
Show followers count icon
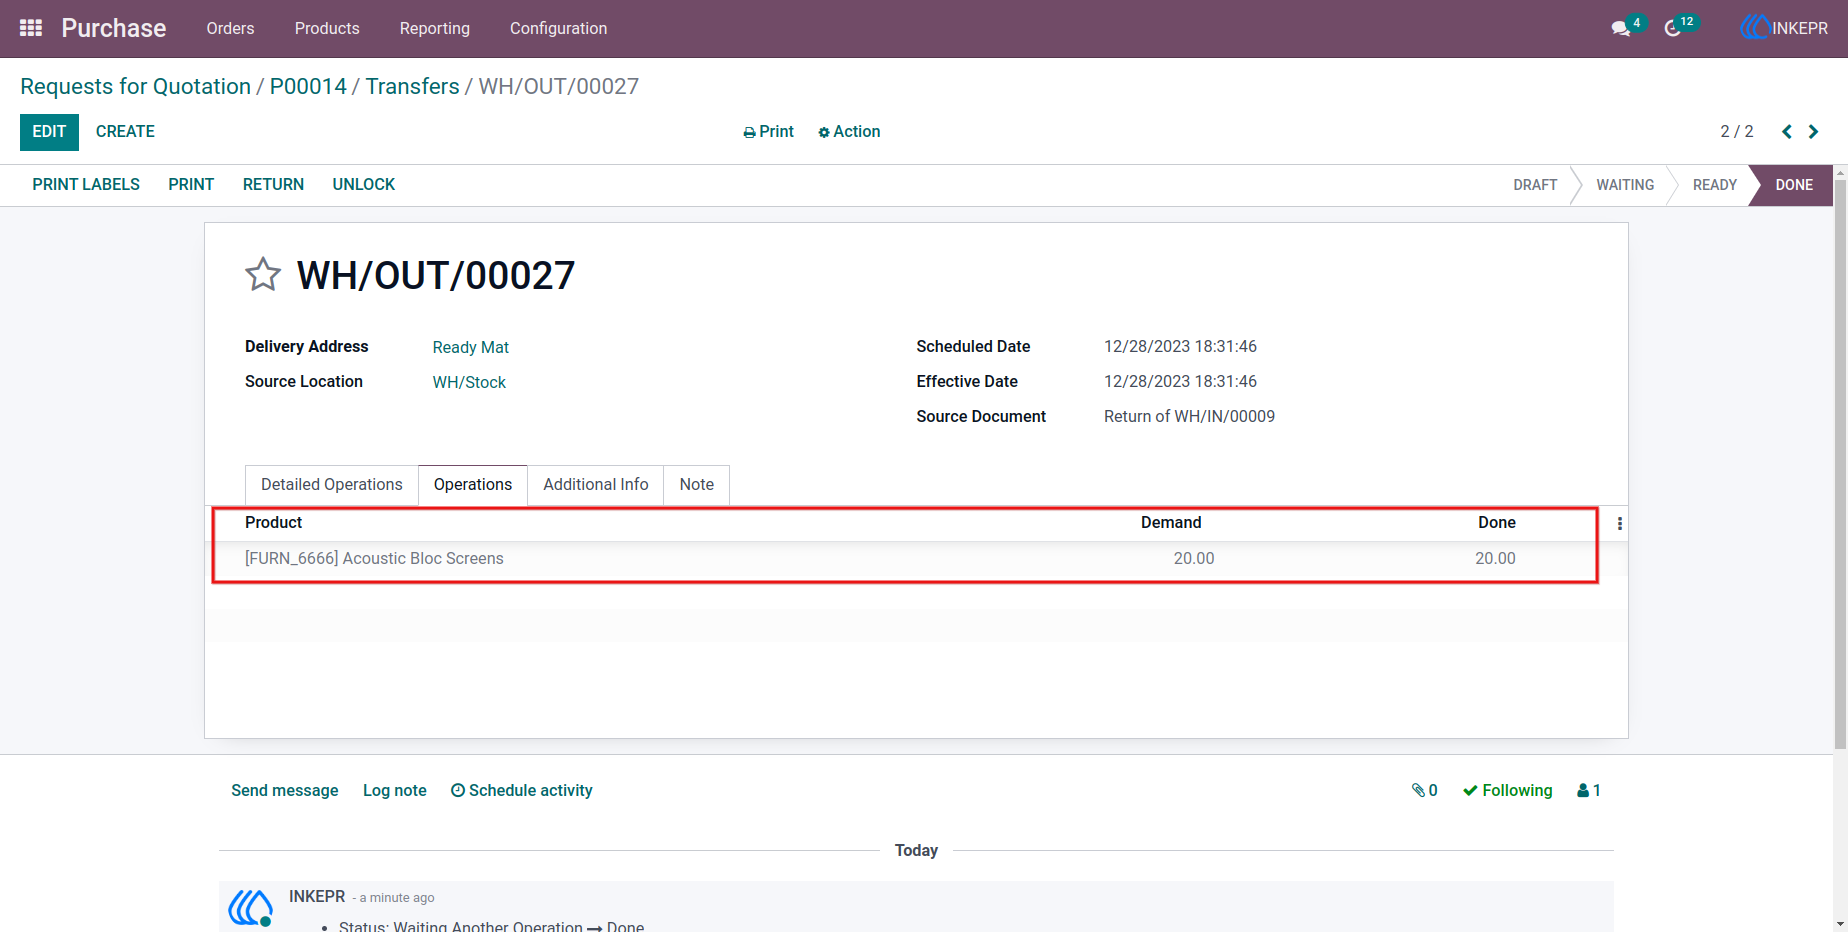[1589, 790]
